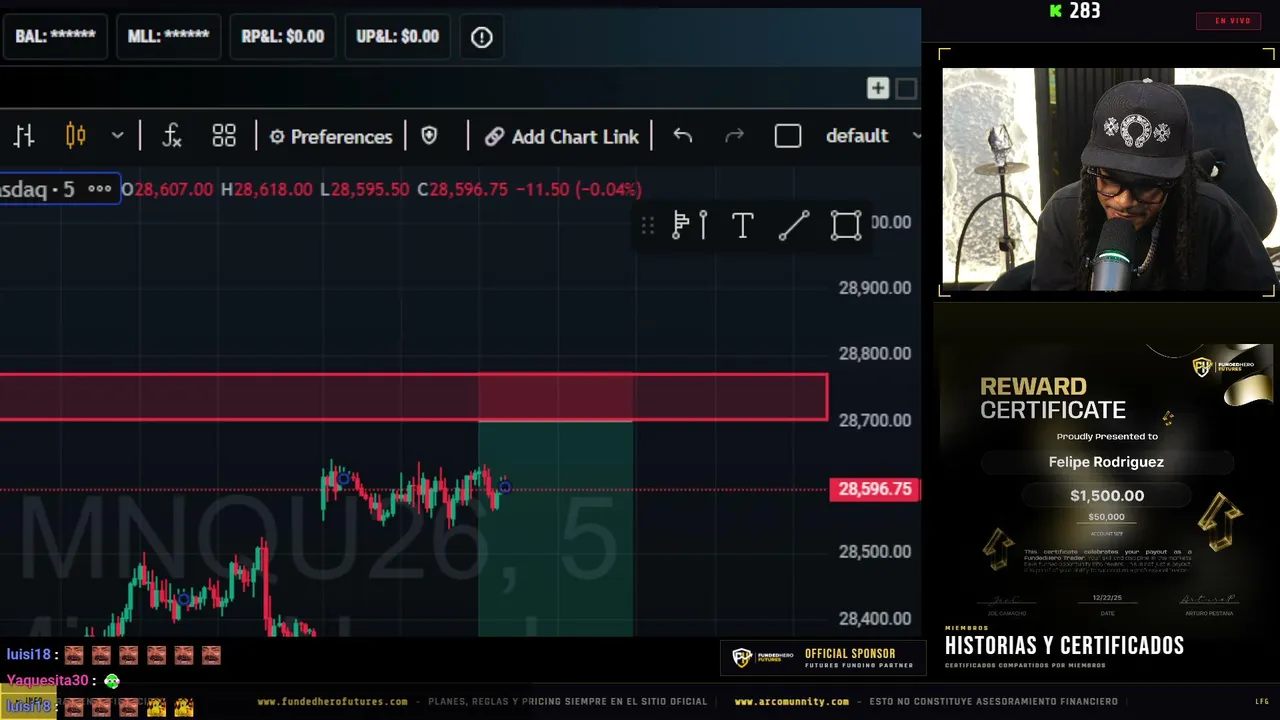Click the 28,800.00 price axis label
1280x720 pixels.
(875, 354)
